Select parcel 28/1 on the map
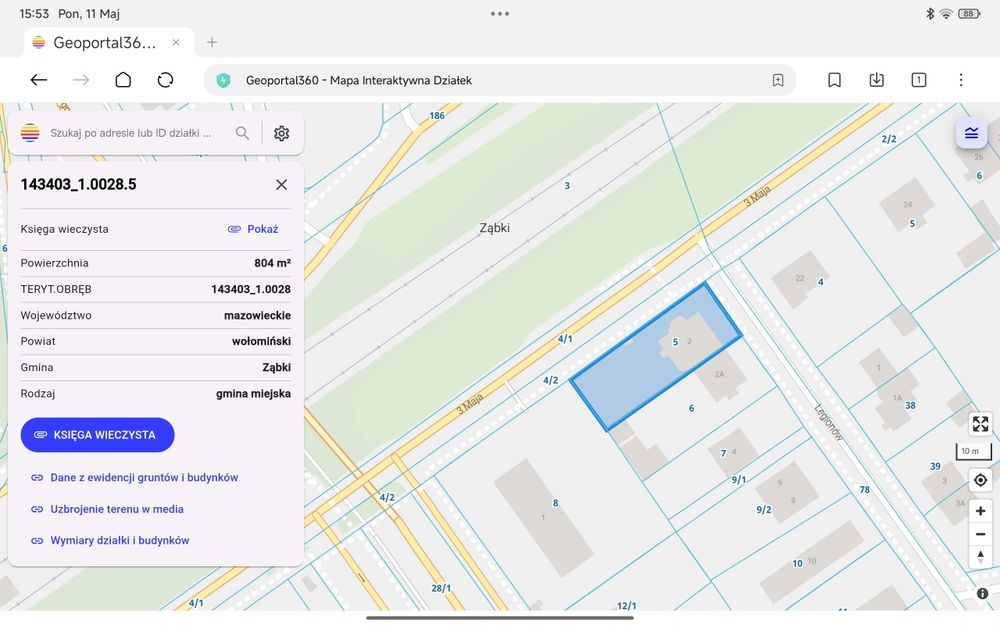The height and width of the screenshot is (625, 1000). pos(441,588)
